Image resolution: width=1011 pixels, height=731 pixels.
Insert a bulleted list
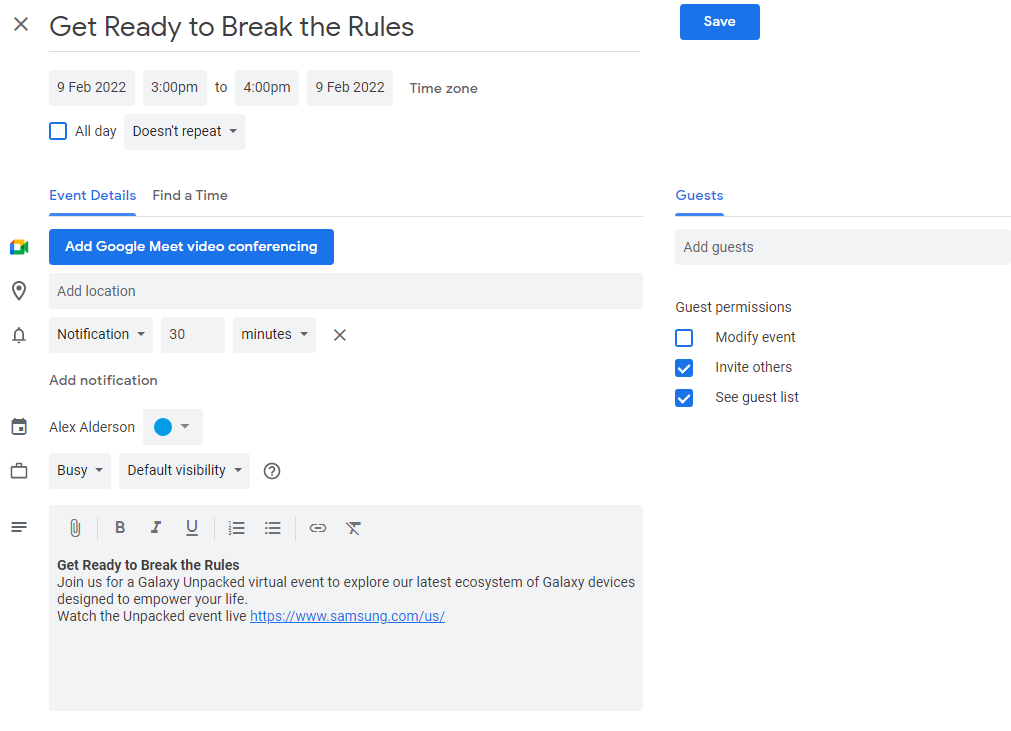[x=273, y=529]
